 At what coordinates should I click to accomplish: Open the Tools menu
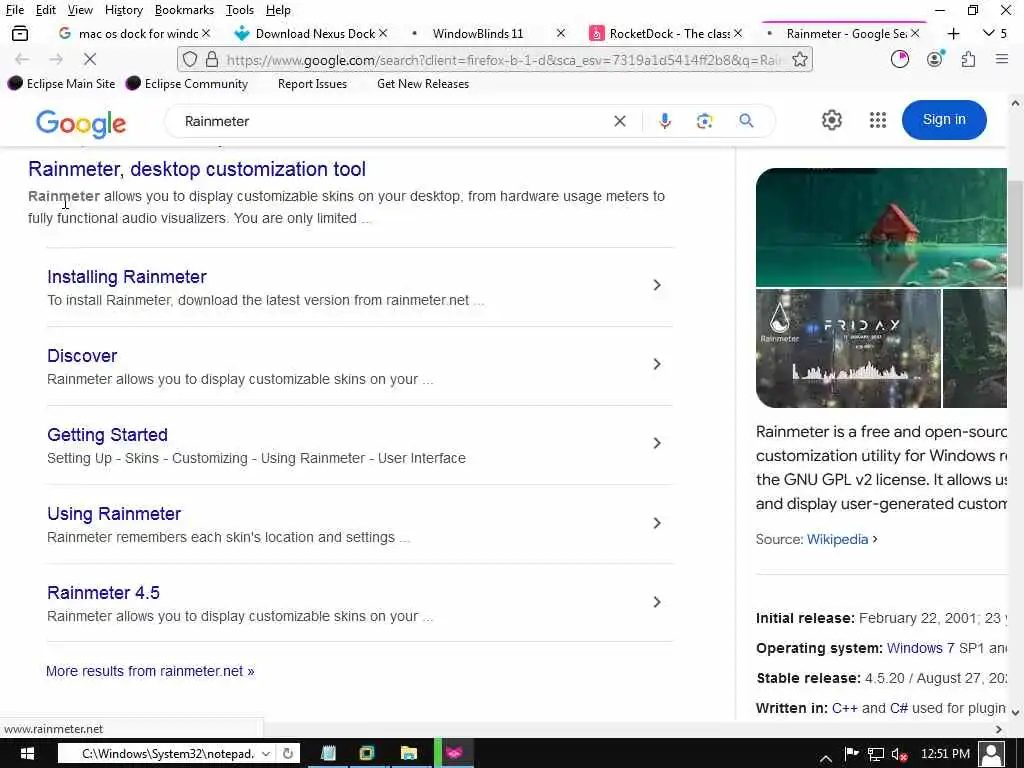pos(240,10)
